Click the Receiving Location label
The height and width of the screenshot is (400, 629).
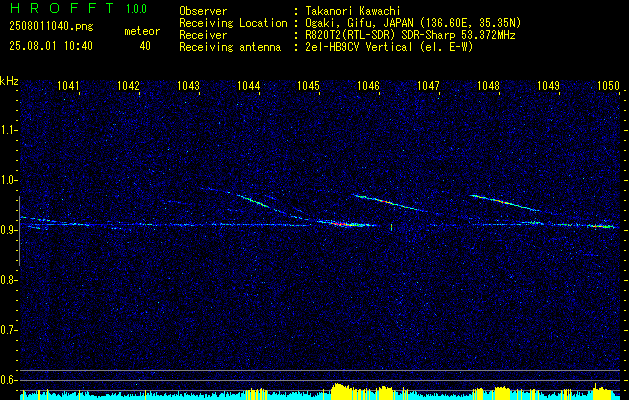[x=233, y=23]
